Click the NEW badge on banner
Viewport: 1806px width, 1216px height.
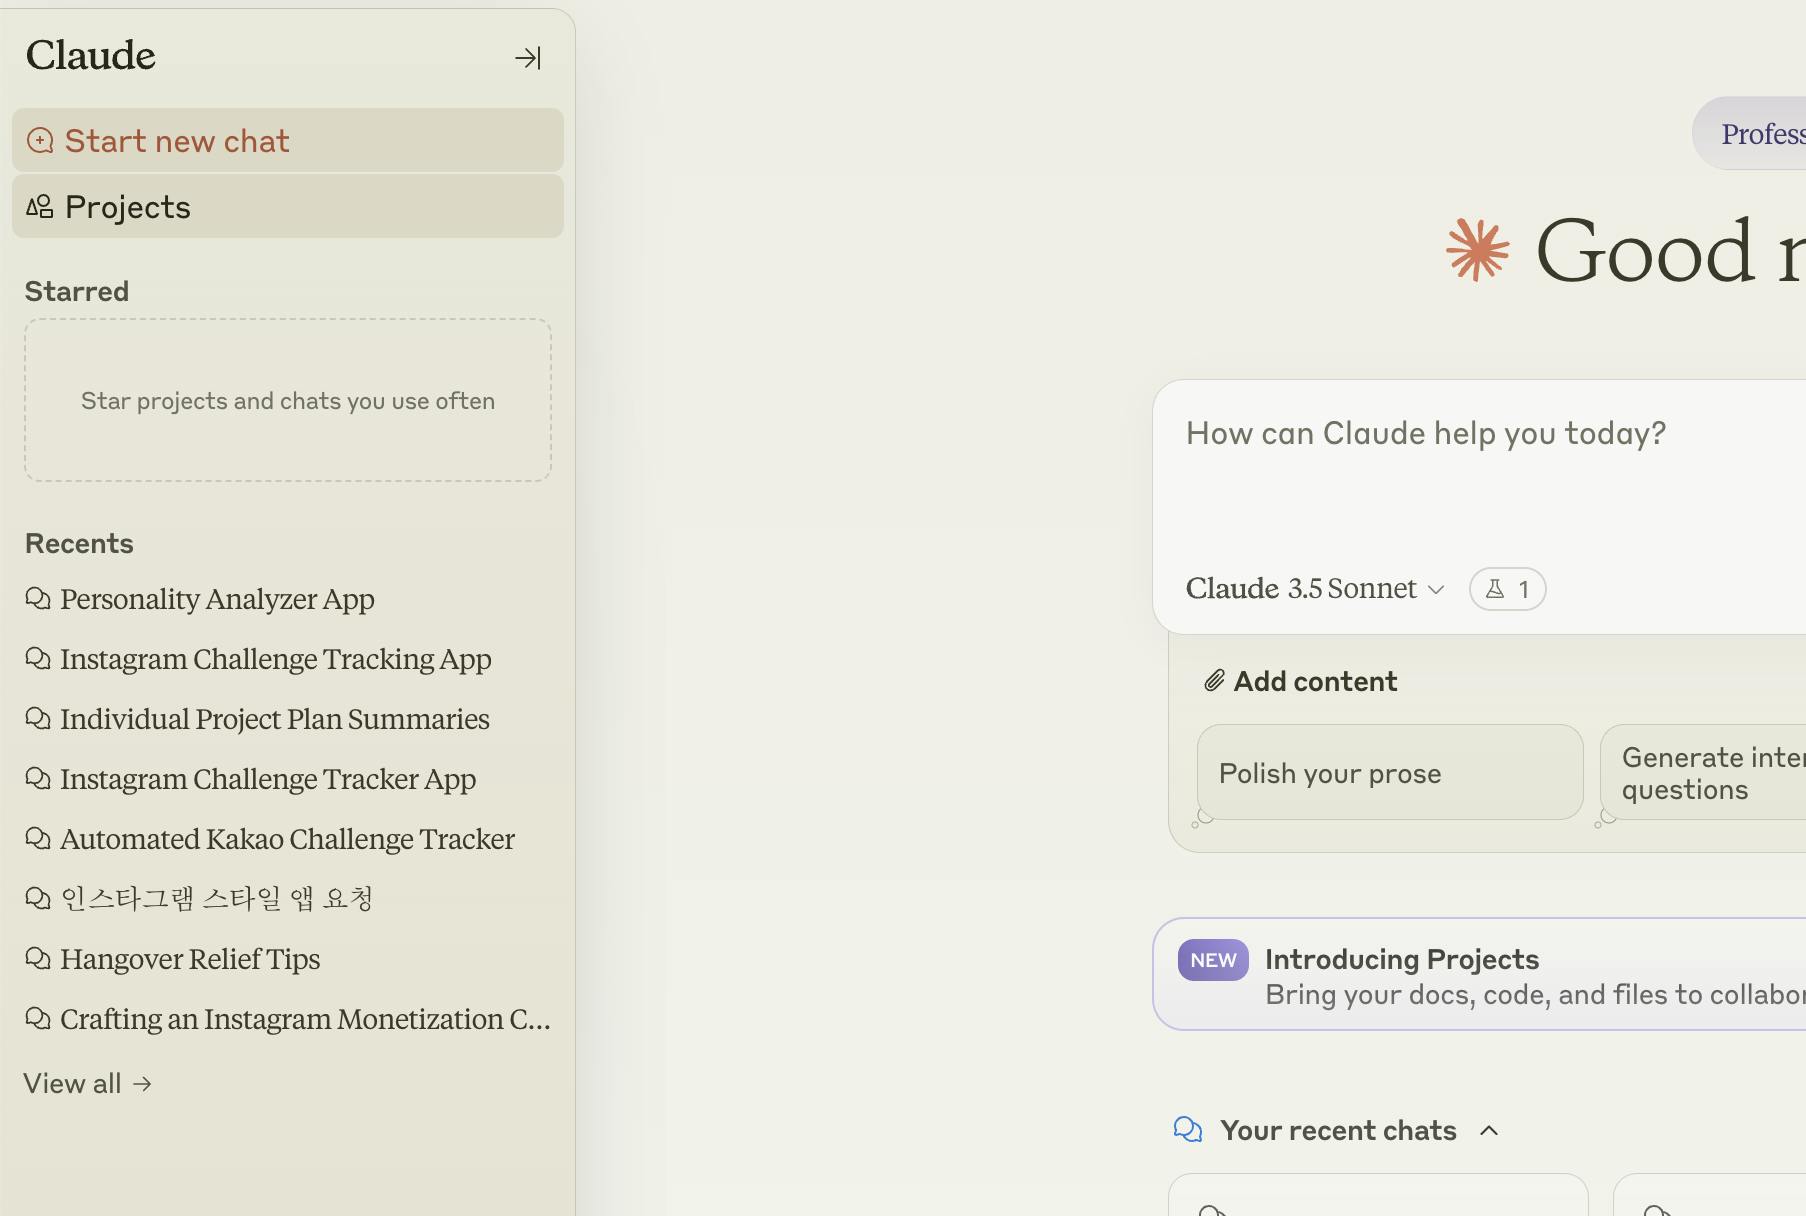point(1213,960)
